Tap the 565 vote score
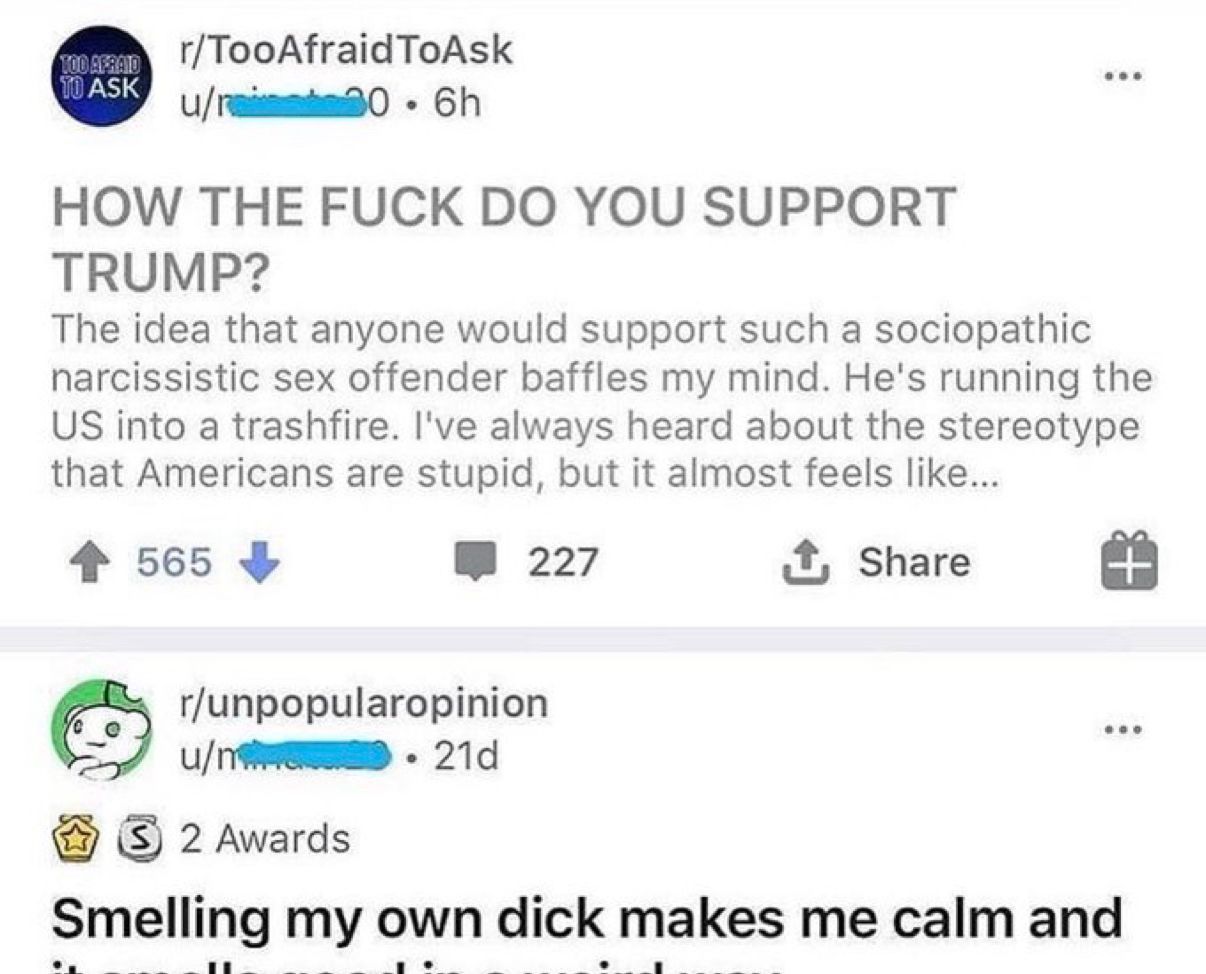1206x974 pixels. [x=174, y=563]
